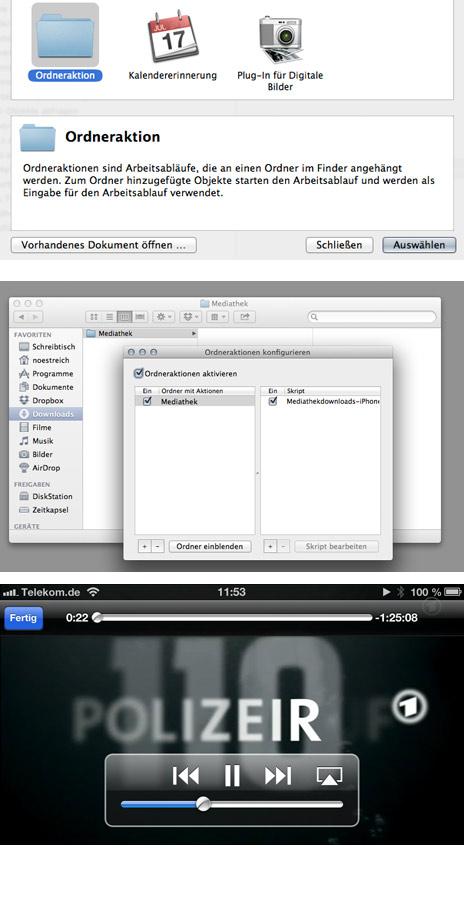Switch Finder to list view
Screen dimensions: 464x900
pos(109,317)
